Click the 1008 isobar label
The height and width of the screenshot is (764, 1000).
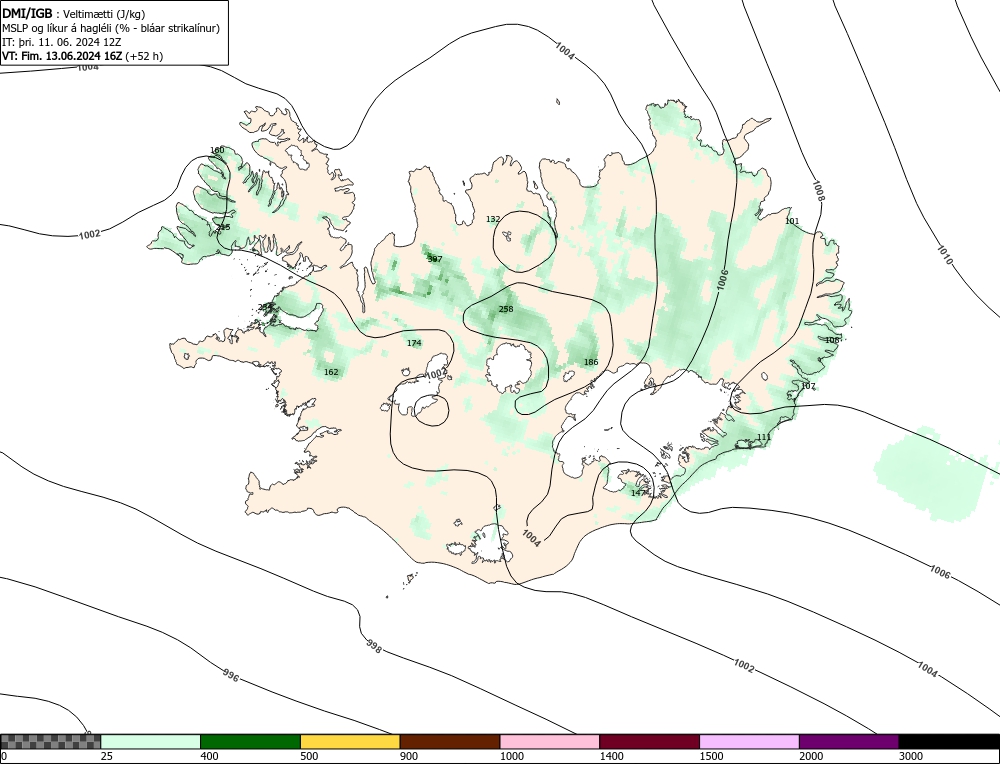818,191
